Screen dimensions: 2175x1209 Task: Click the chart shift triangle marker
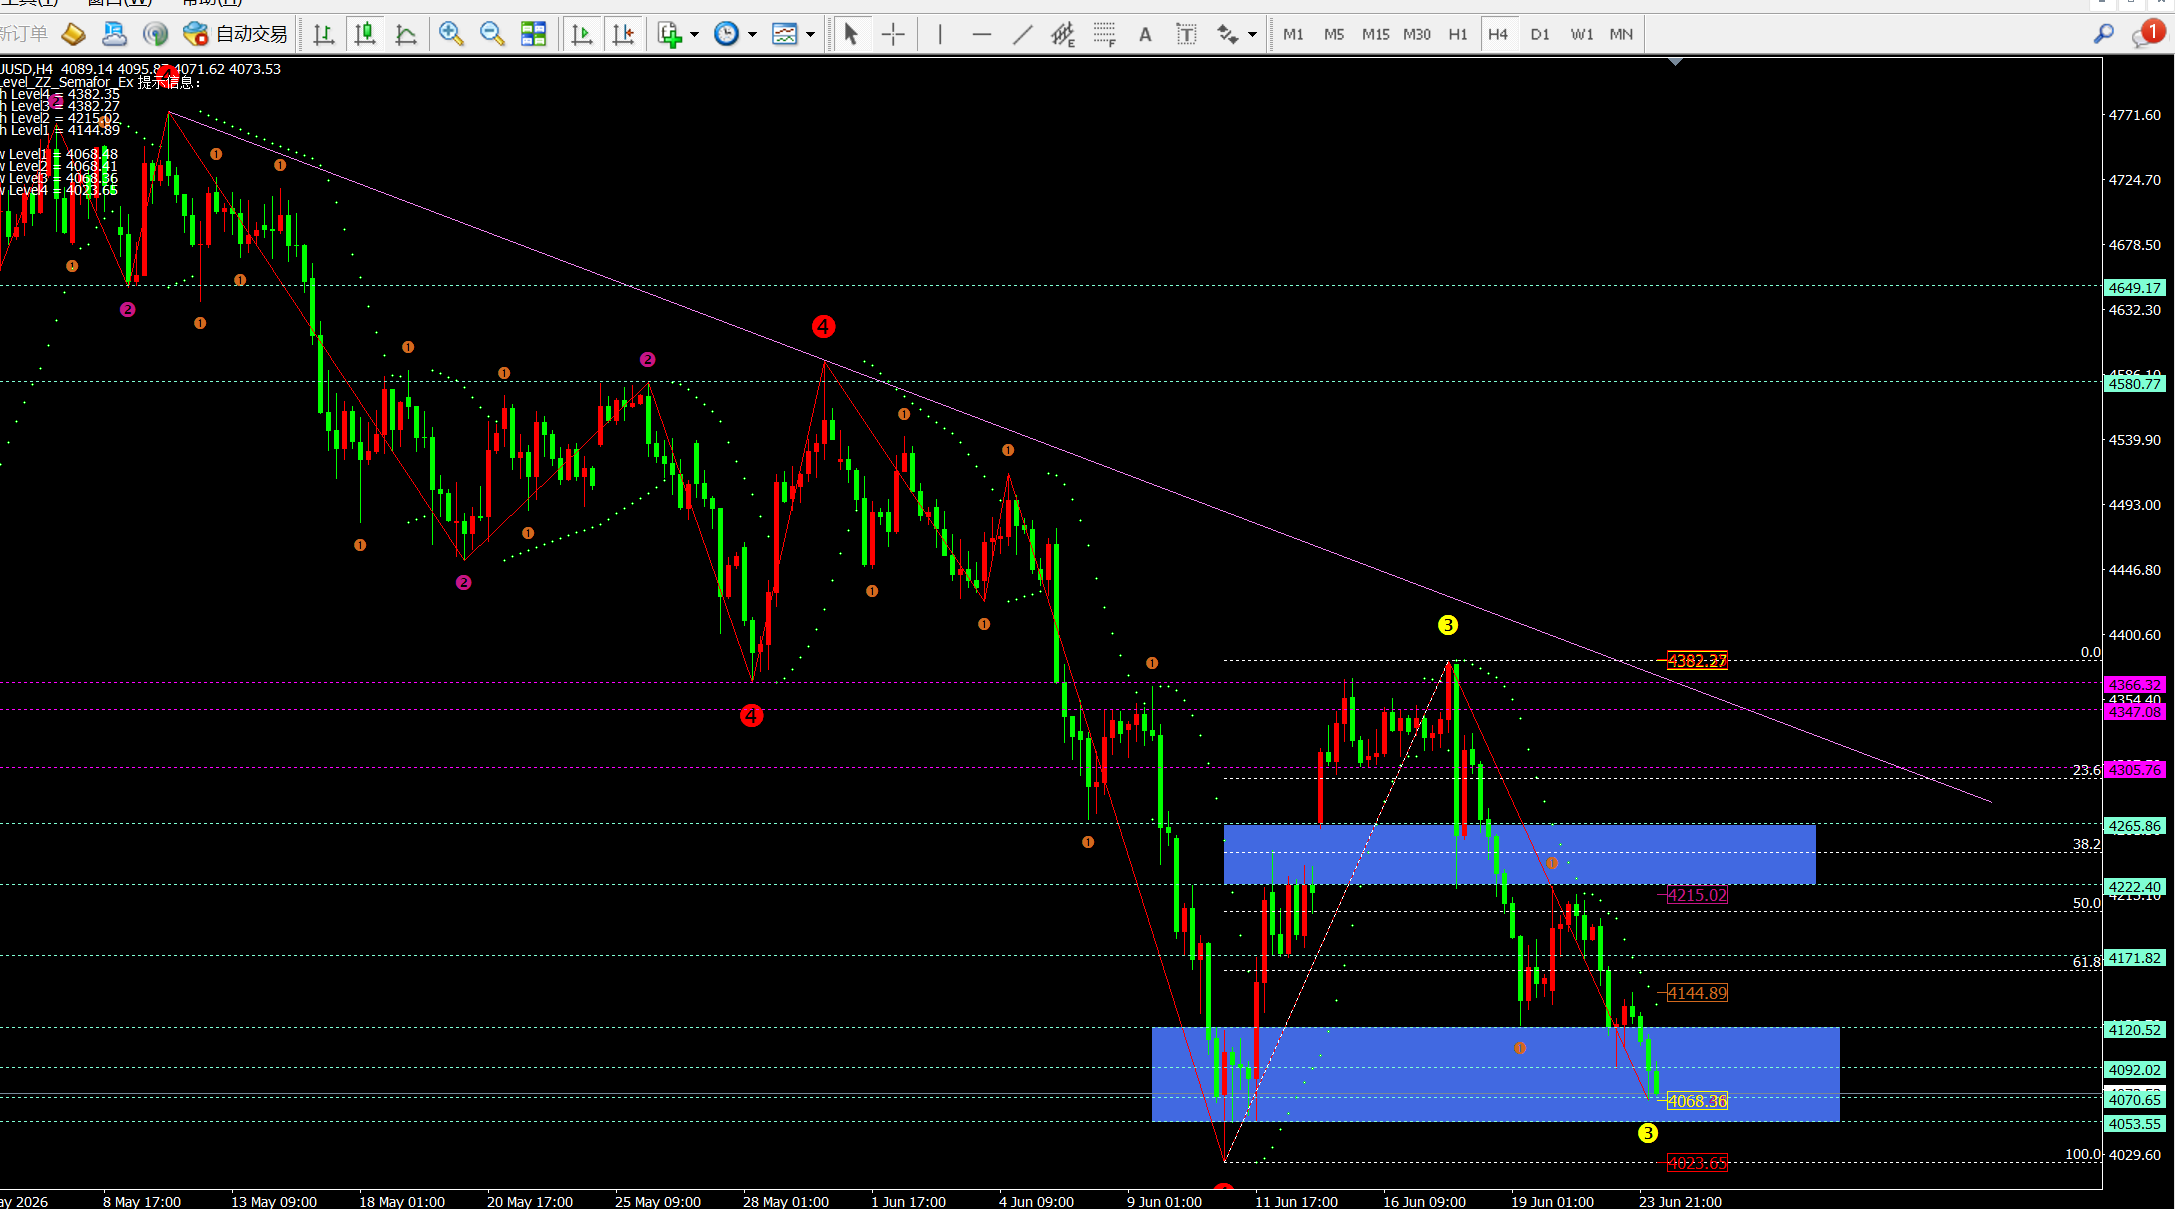tap(1676, 62)
